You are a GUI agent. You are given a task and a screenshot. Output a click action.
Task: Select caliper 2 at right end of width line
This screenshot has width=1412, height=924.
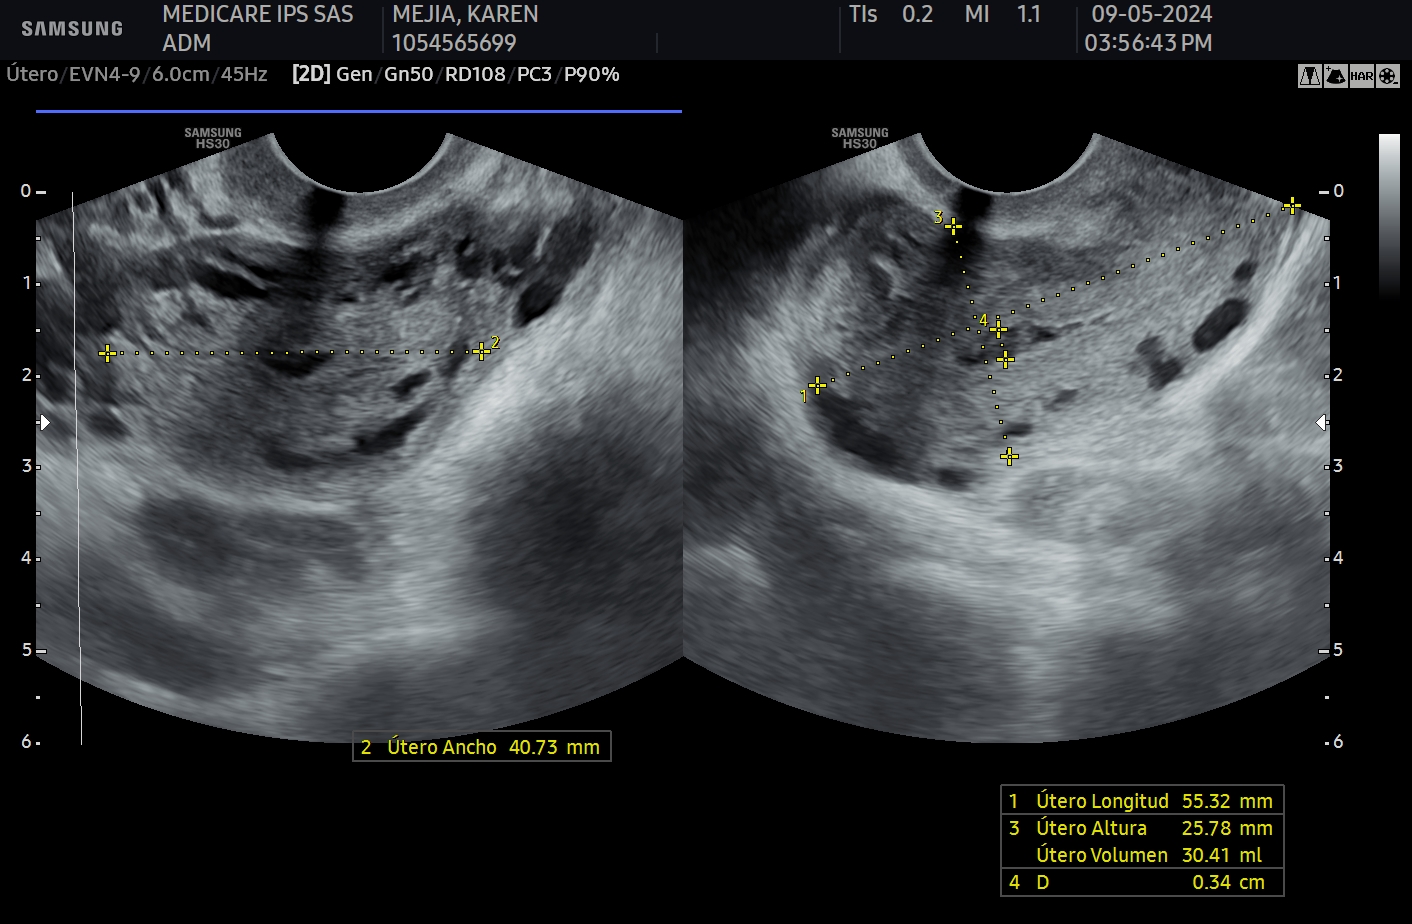click(x=482, y=351)
